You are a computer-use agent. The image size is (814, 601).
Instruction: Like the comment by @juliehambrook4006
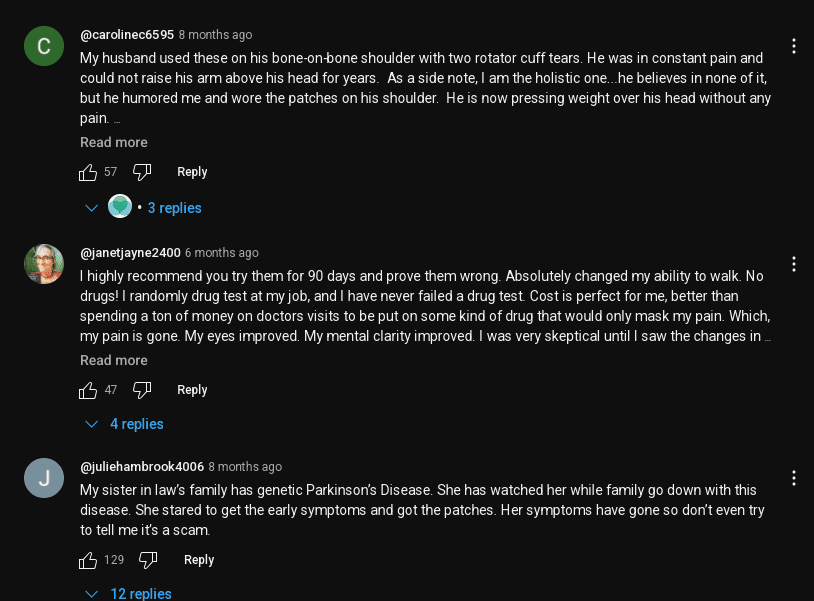coord(88,560)
